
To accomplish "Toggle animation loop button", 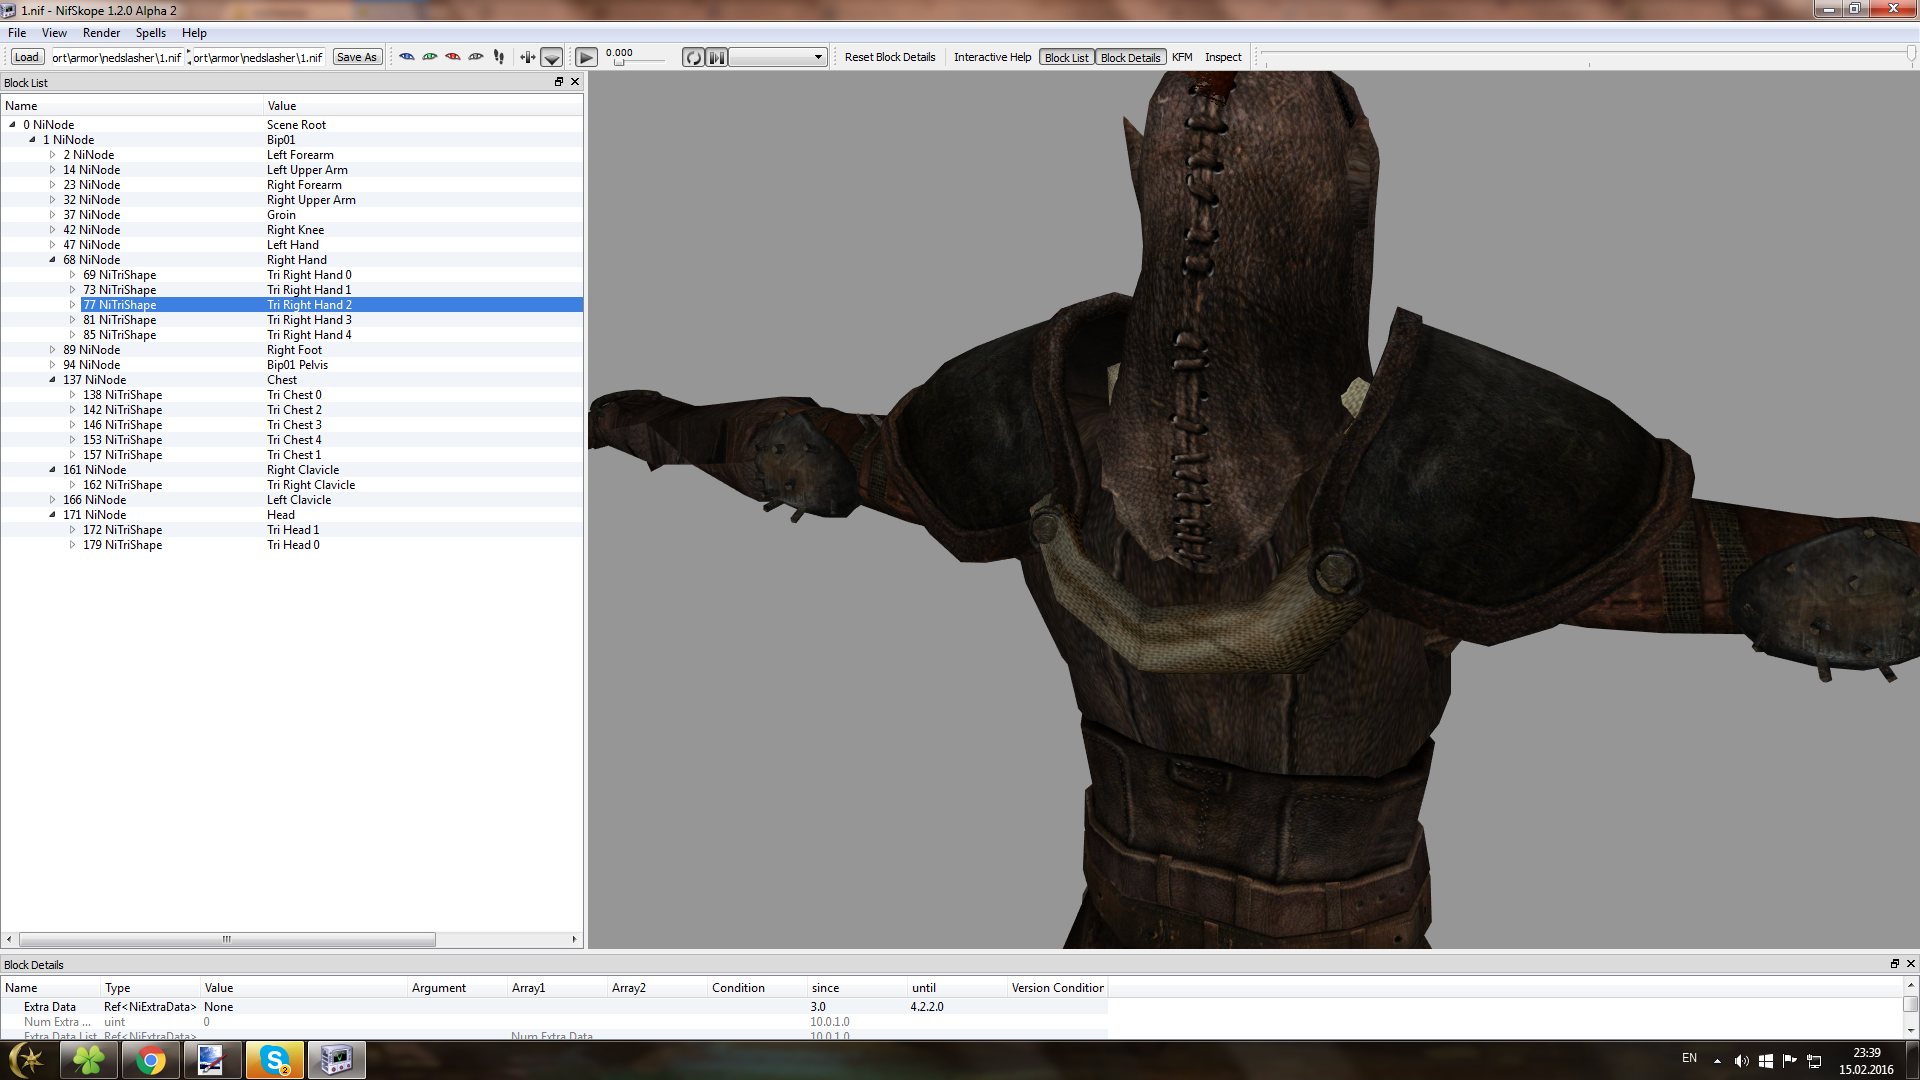I will pyautogui.click(x=693, y=57).
